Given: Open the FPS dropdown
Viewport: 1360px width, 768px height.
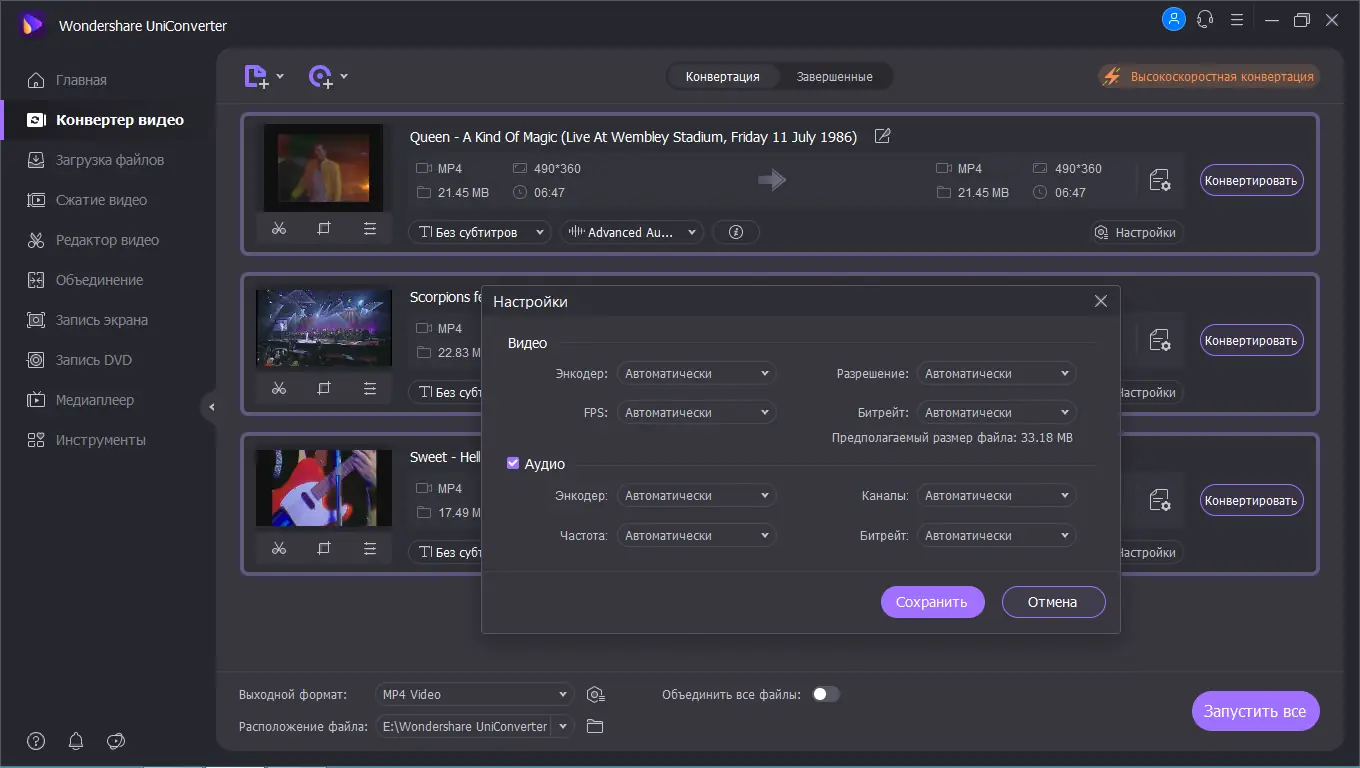Looking at the screenshot, I should point(696,412).
